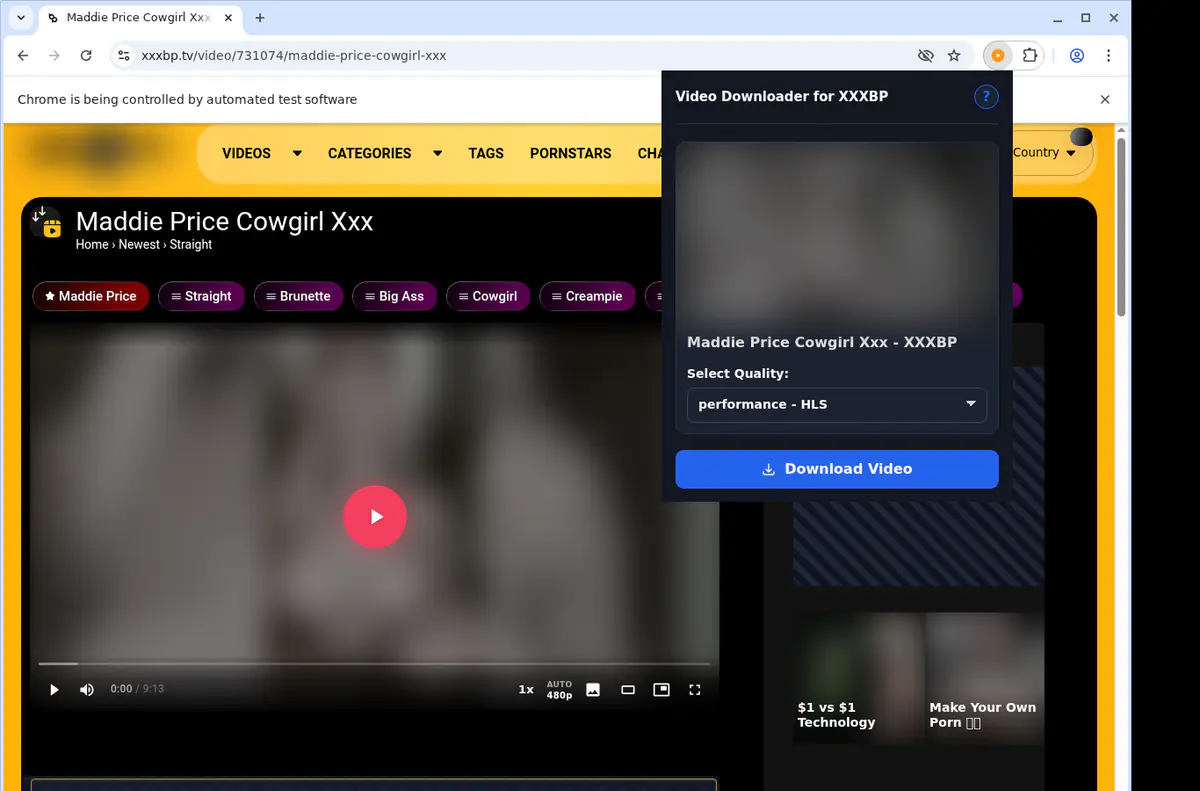Screen dimensions: 1200x791
Task: Click the Straight breadcrumb link
Action: point(191,244)
